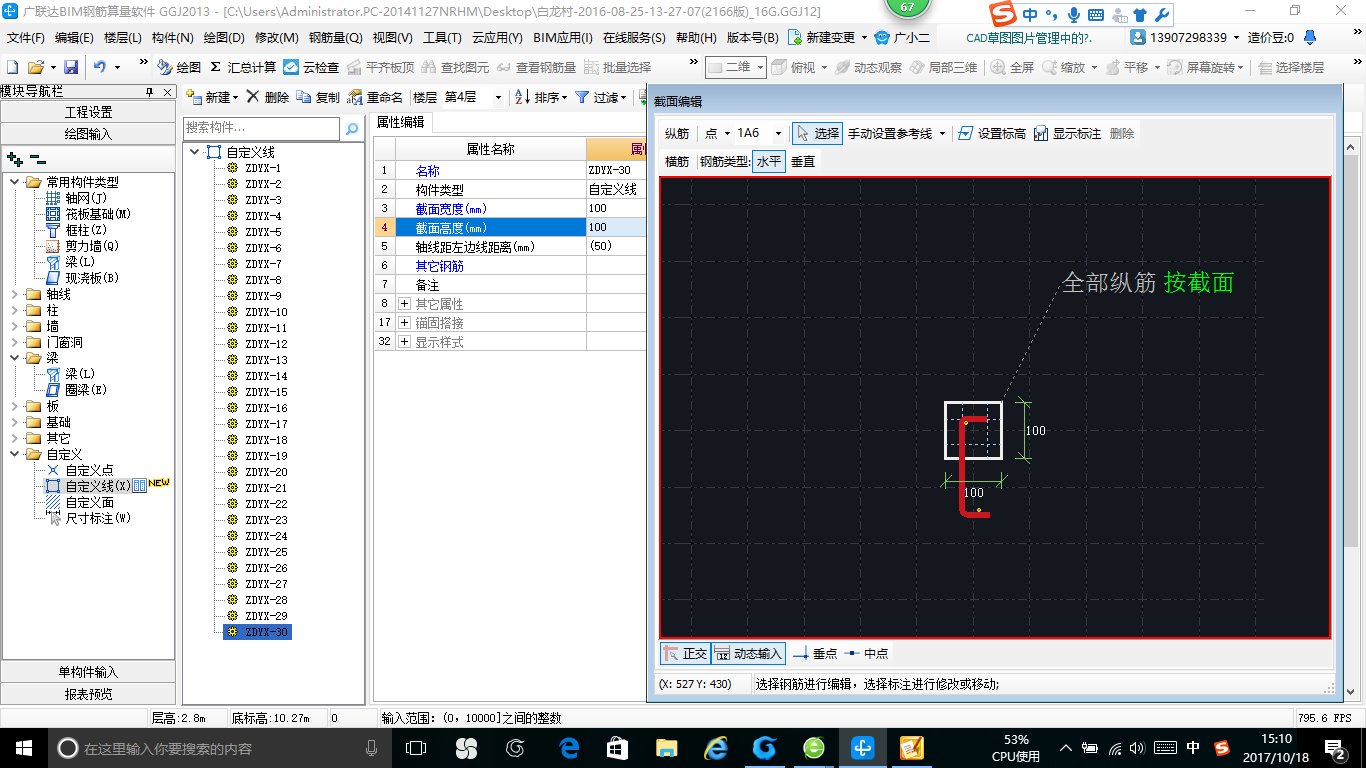
Task: Click 查看钢筋量 view rebar quantity
Action: pyautogui.click(x=536, y=67)
